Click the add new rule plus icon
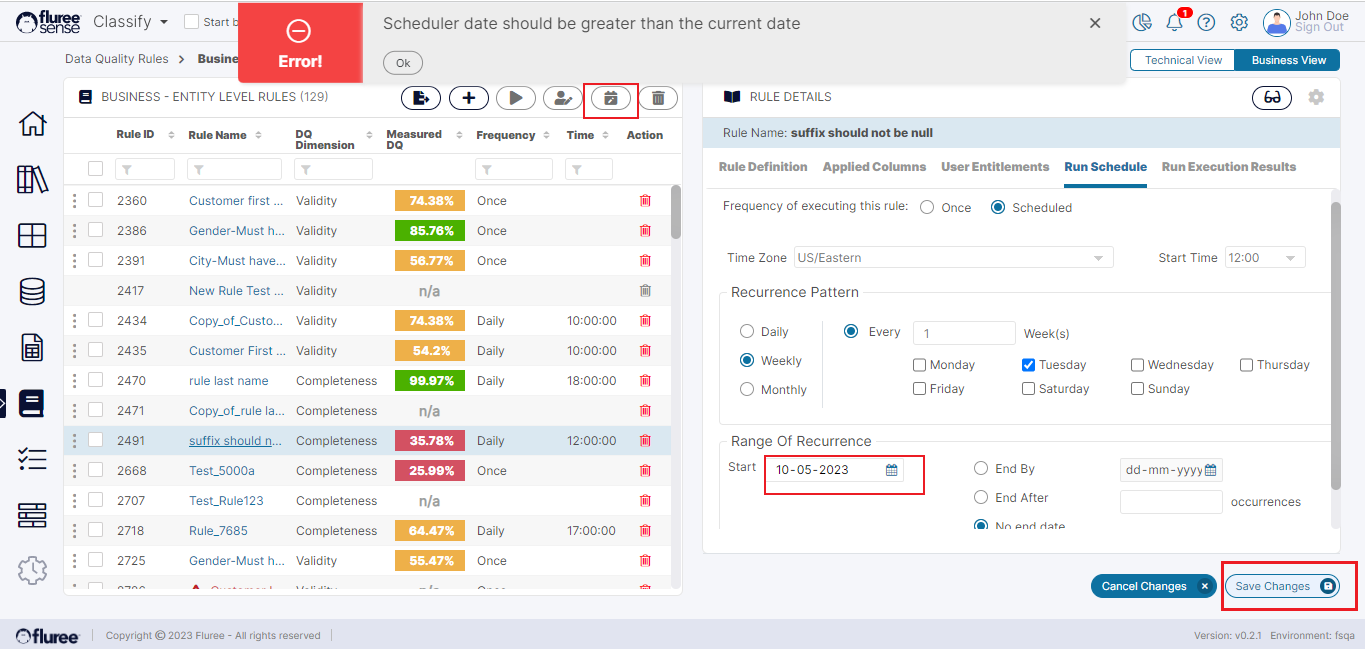 (468, 98)
